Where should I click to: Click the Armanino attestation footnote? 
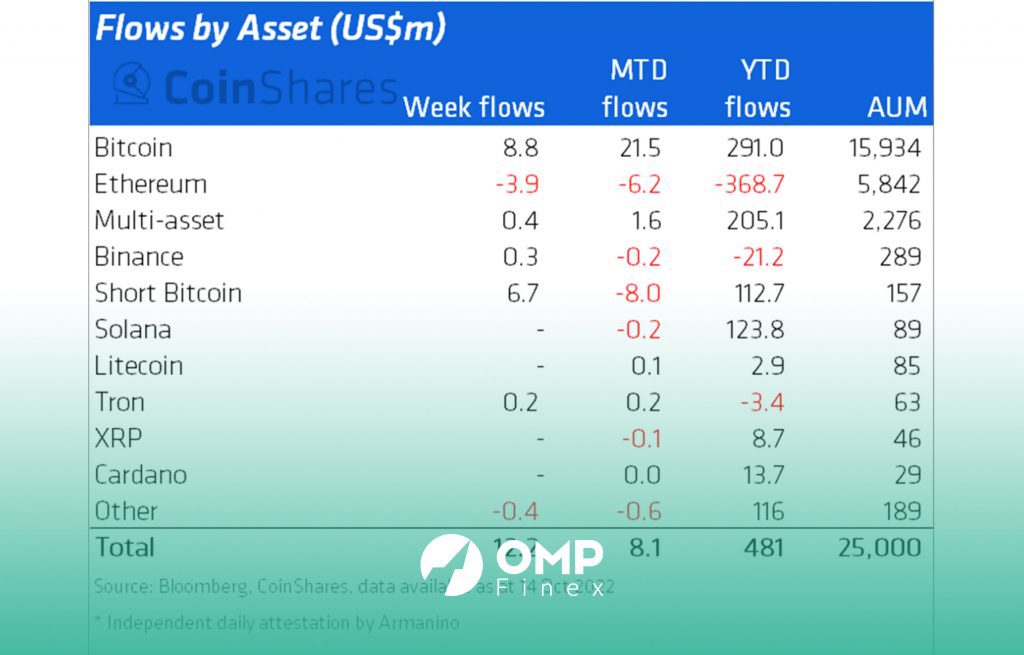pyautogui.click(x=277, y=622)
